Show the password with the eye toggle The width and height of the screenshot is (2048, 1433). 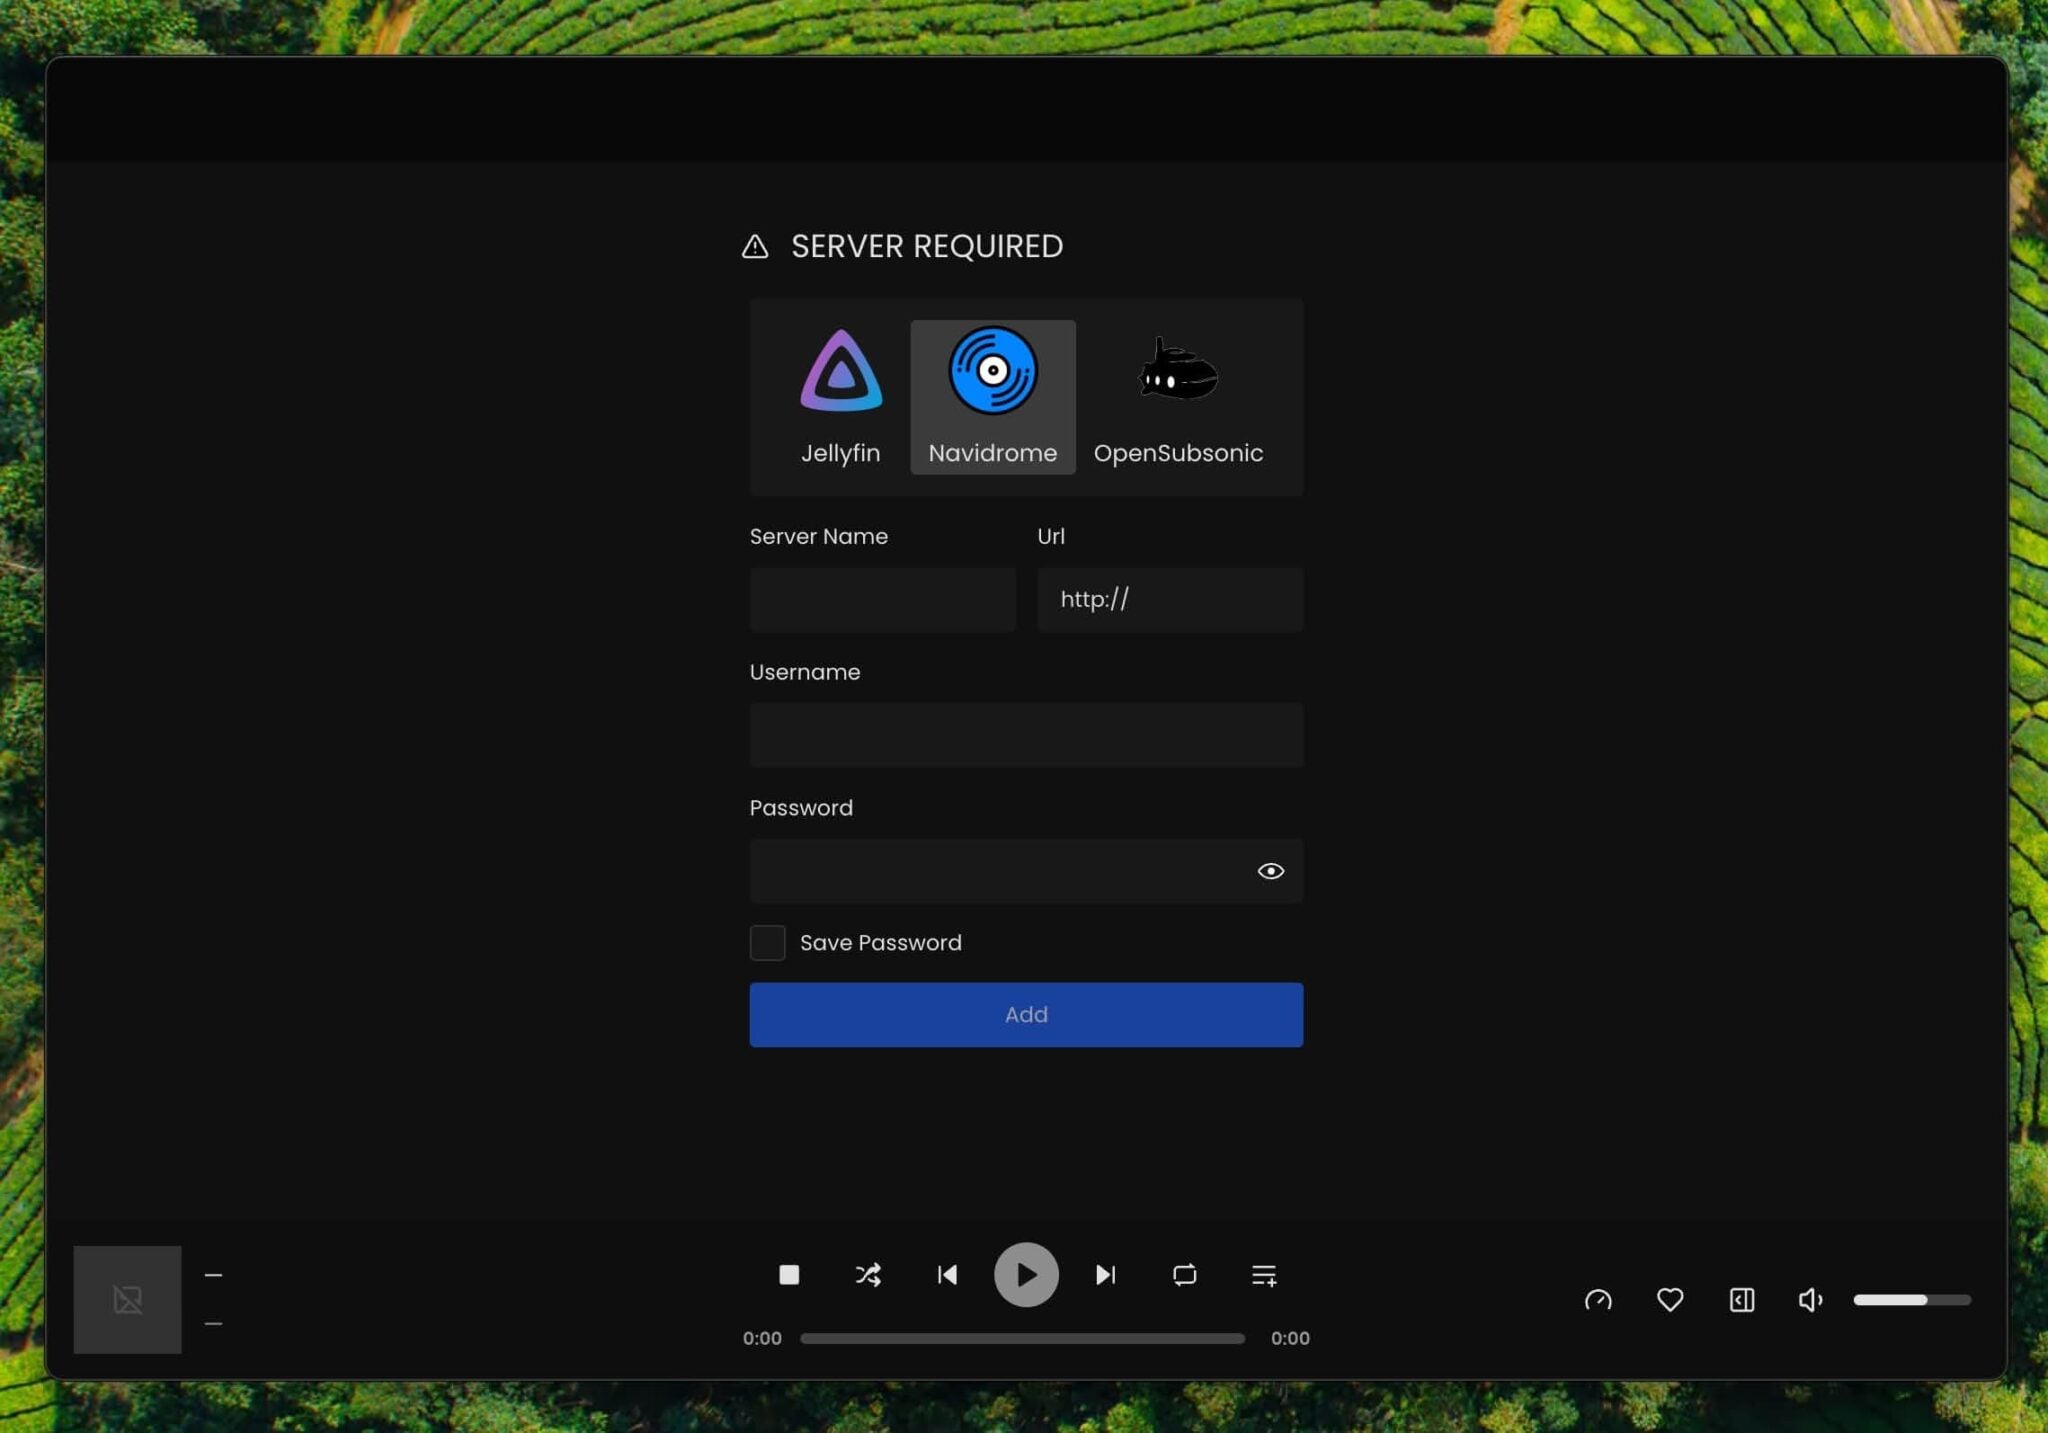tap(1270, 871)
